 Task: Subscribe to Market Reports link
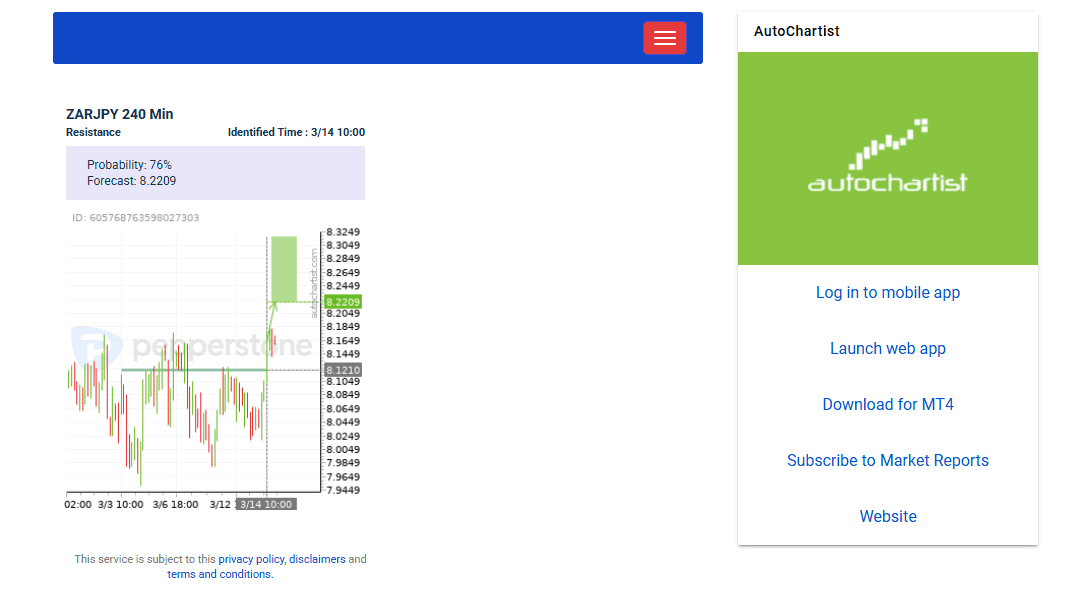coord(888,460)
